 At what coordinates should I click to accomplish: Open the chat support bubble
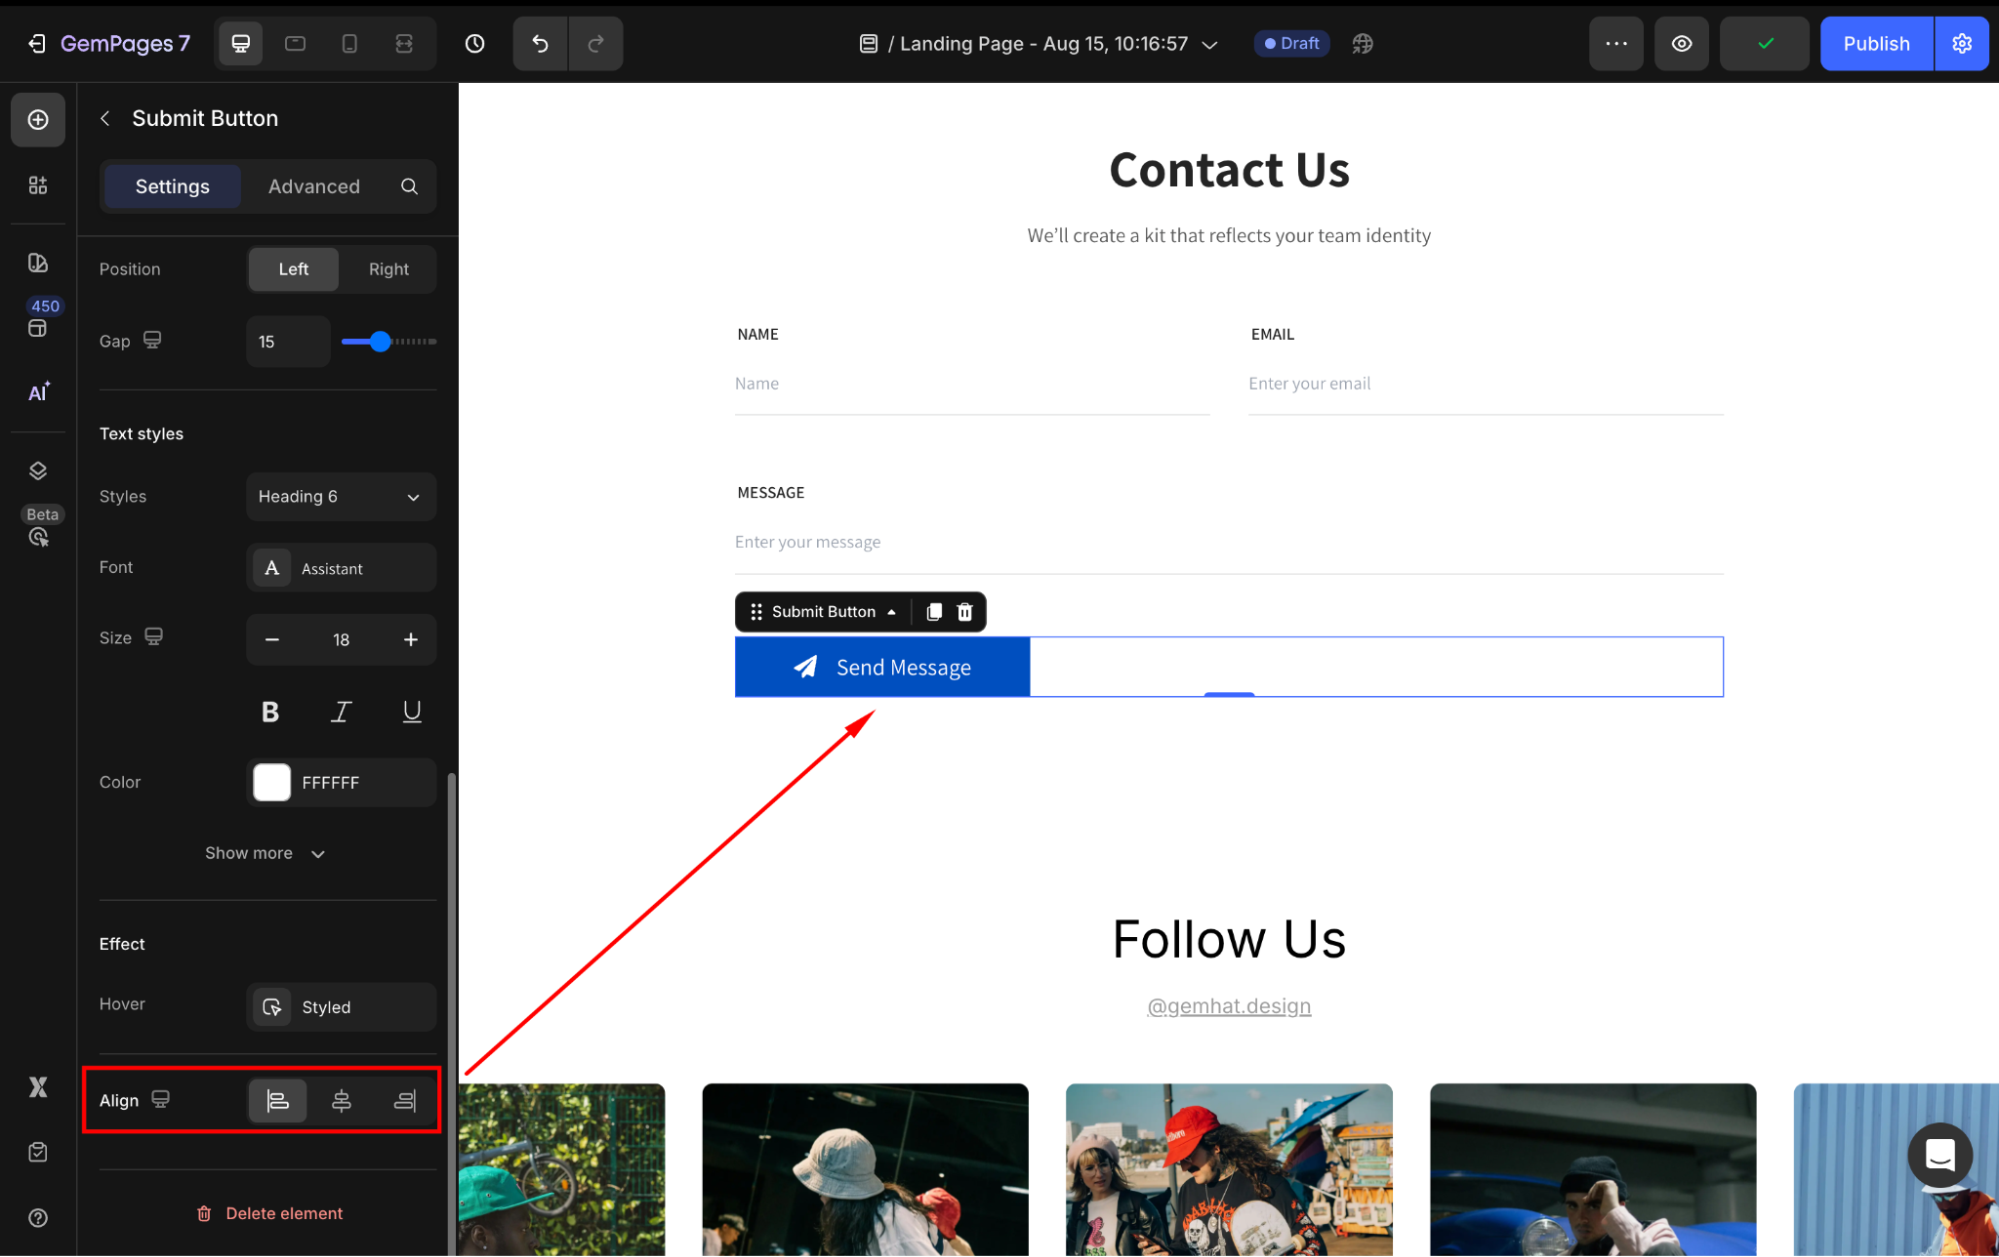(x=1939, y=1155)
